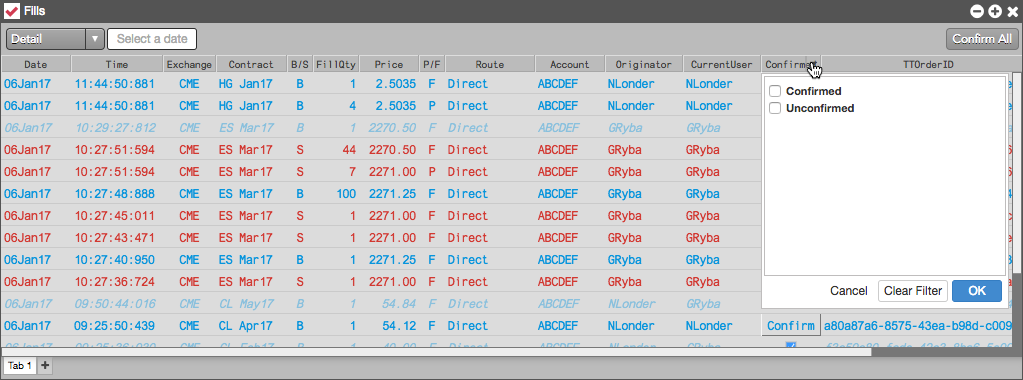Click the vertical scrollbar on the right edge
Viewport: 1023px width, 380px height.
tap(1016, 173)
